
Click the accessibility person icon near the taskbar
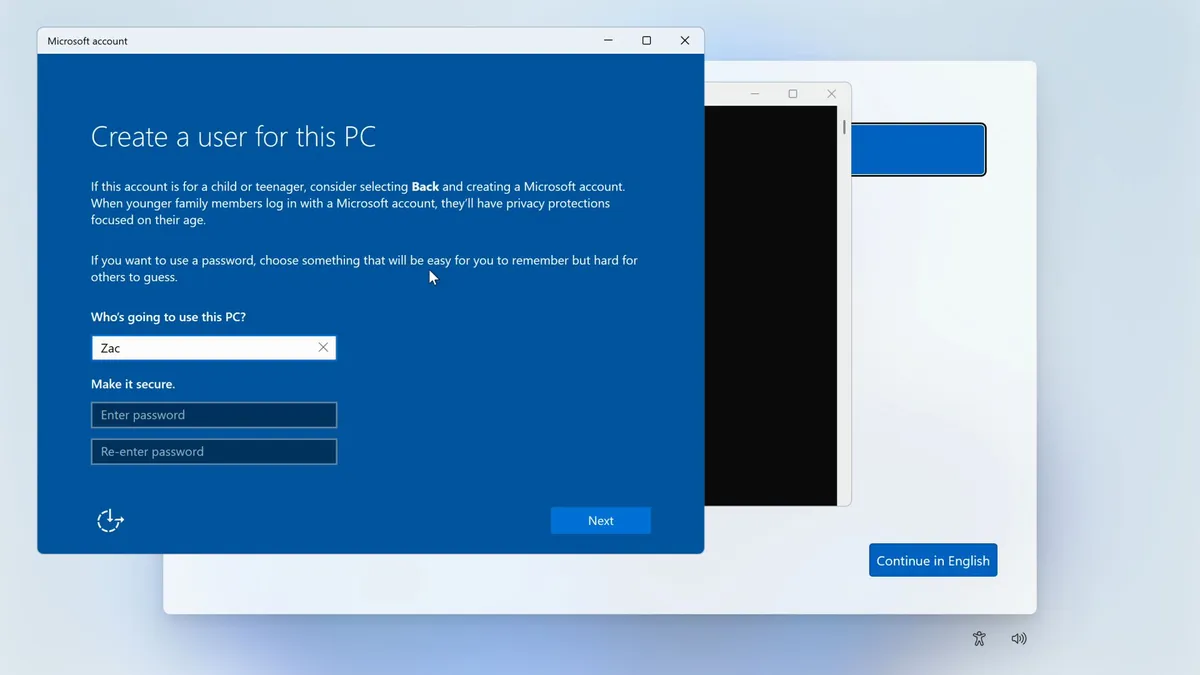point(979,638)
